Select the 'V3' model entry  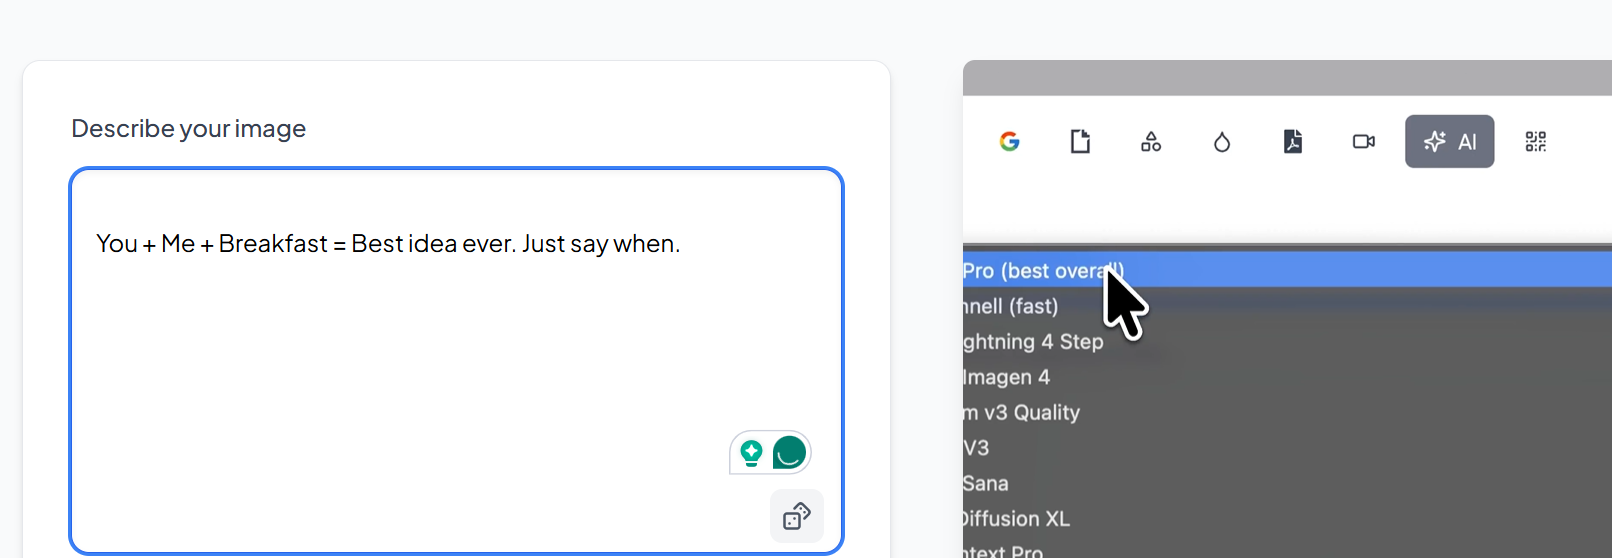click(977, 448)
